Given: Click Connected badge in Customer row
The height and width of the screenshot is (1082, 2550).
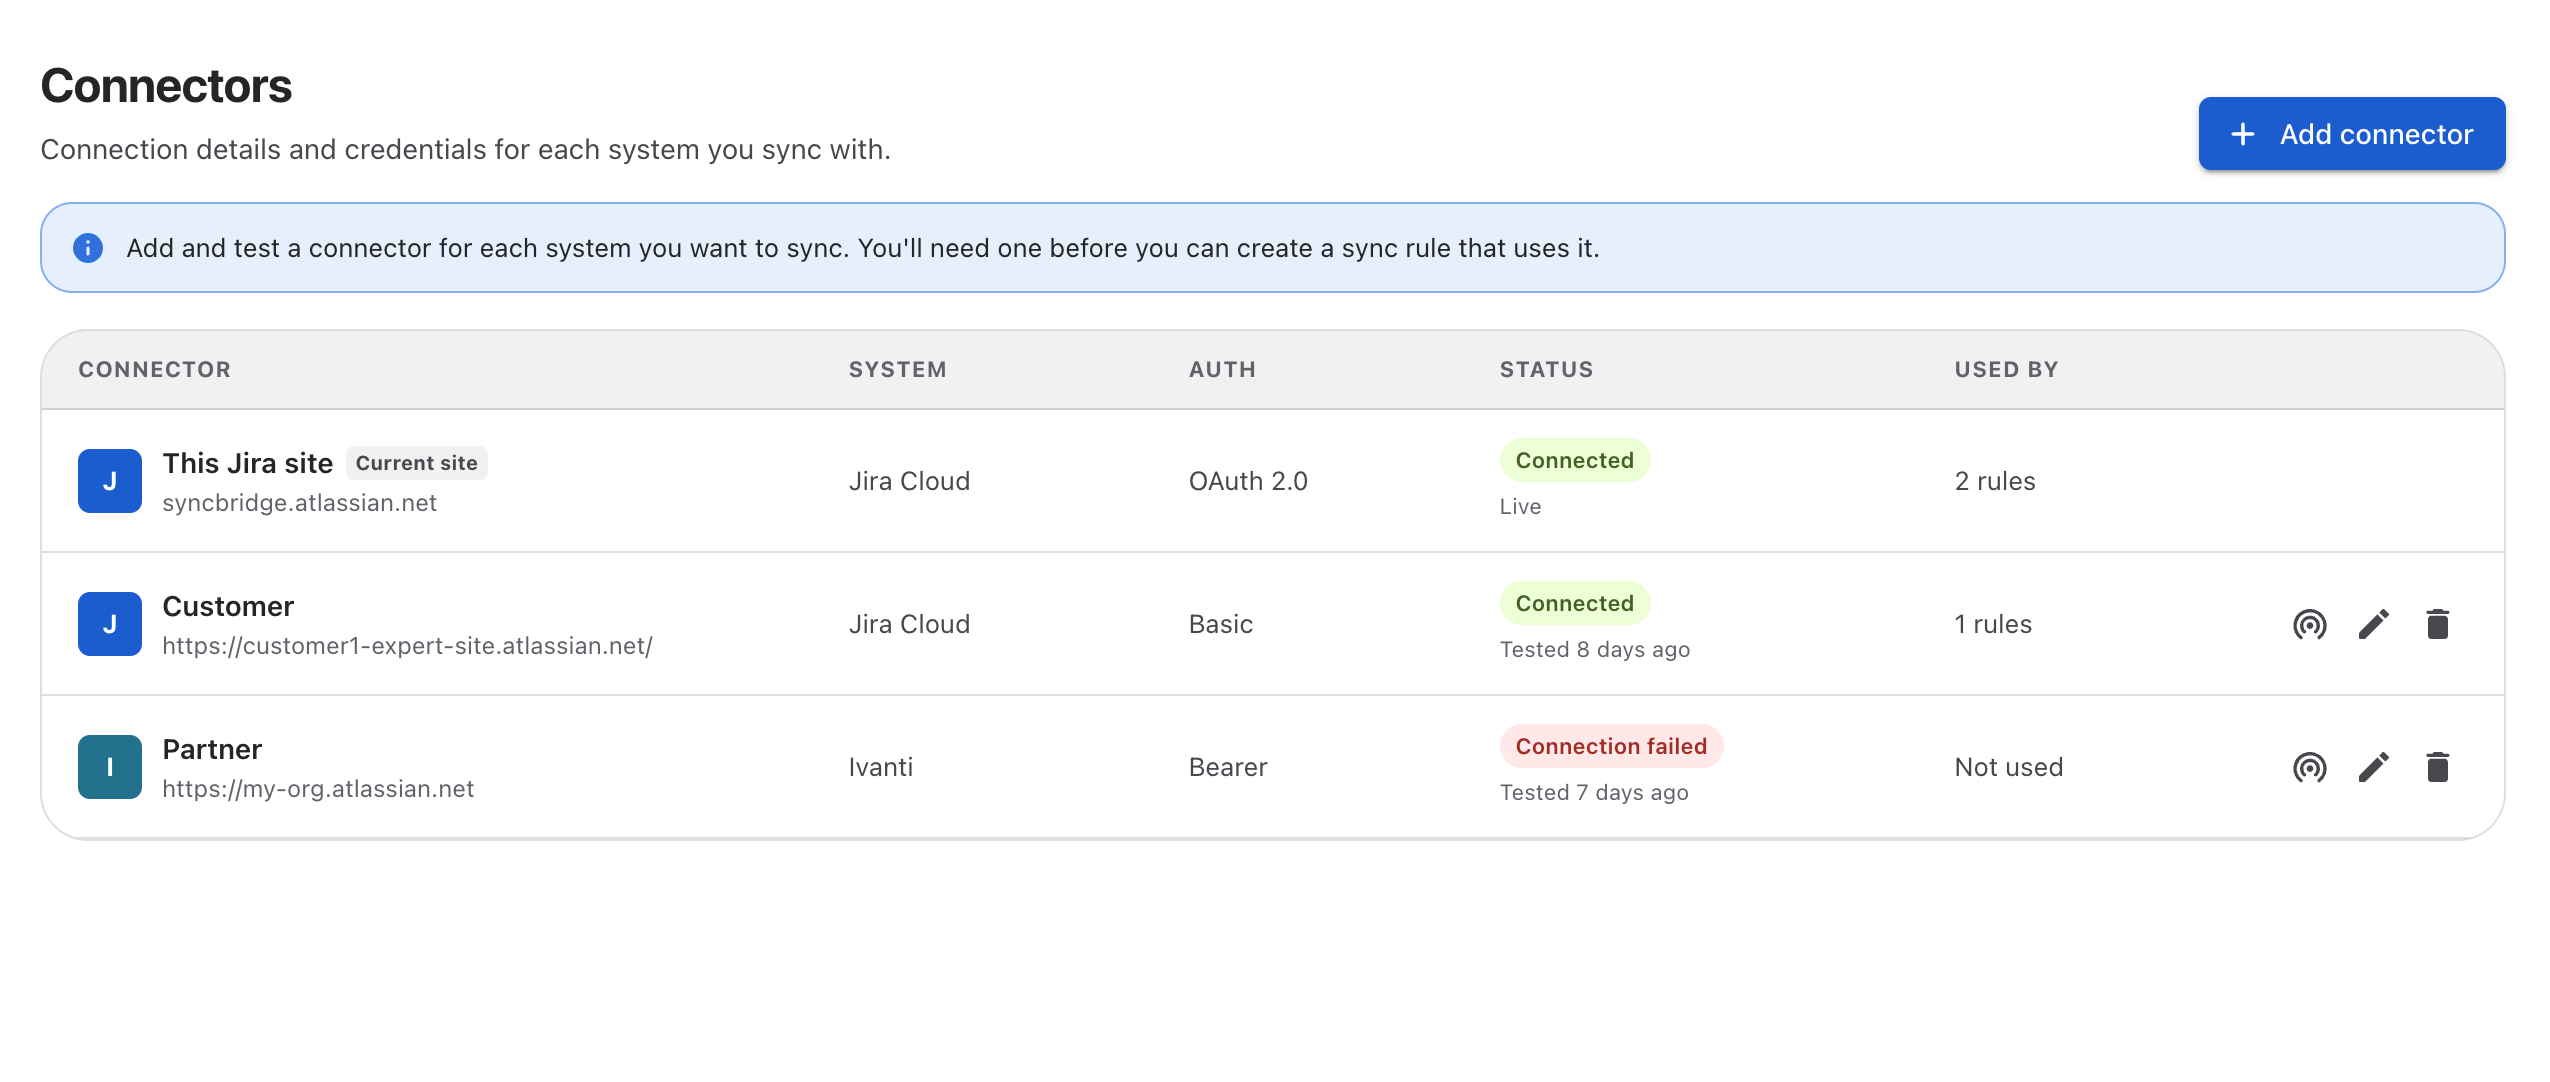Looking at the screenshot, I should tap(1574, 603).
